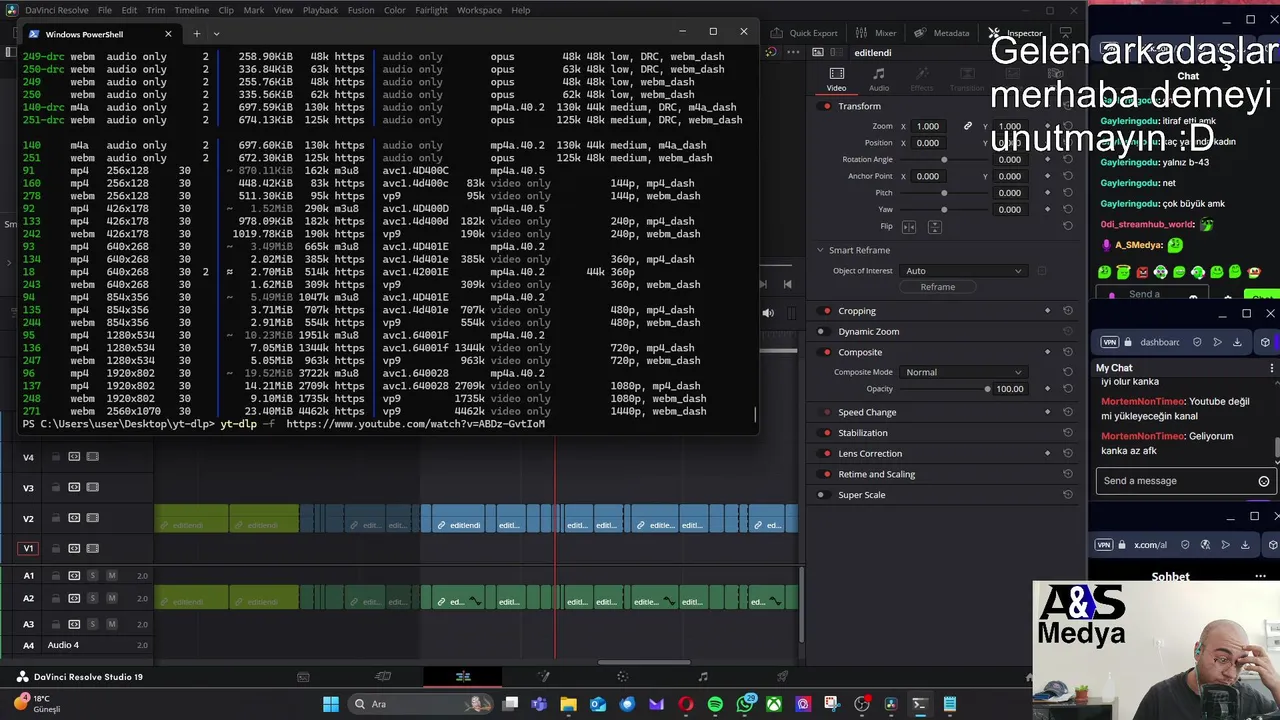Open the File menu in DaVinci Resolve

click(105, 10)
